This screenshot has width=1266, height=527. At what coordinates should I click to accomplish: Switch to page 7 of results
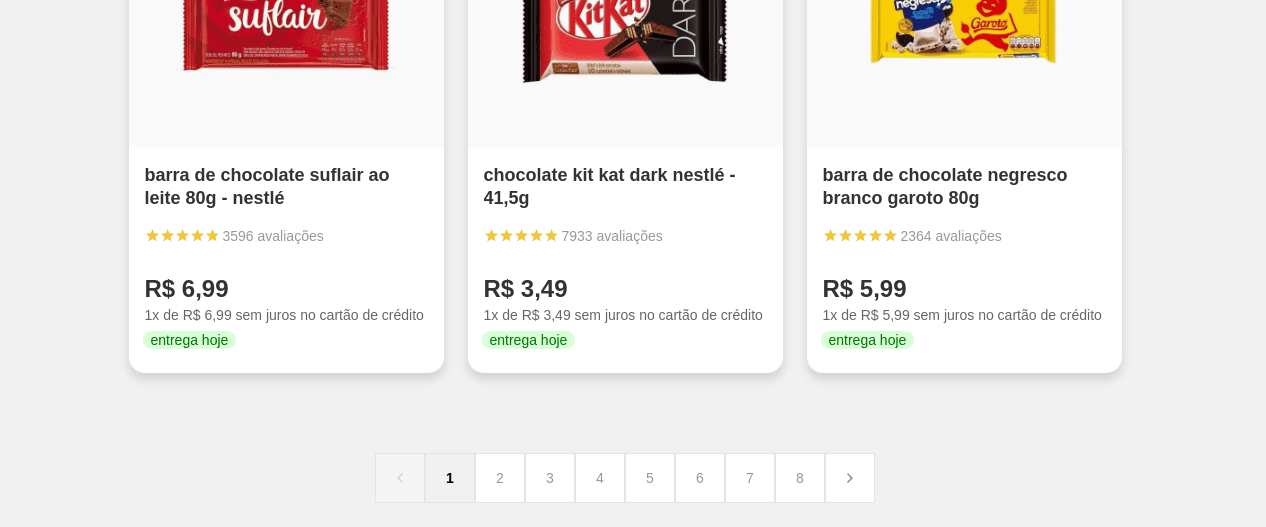750,478
